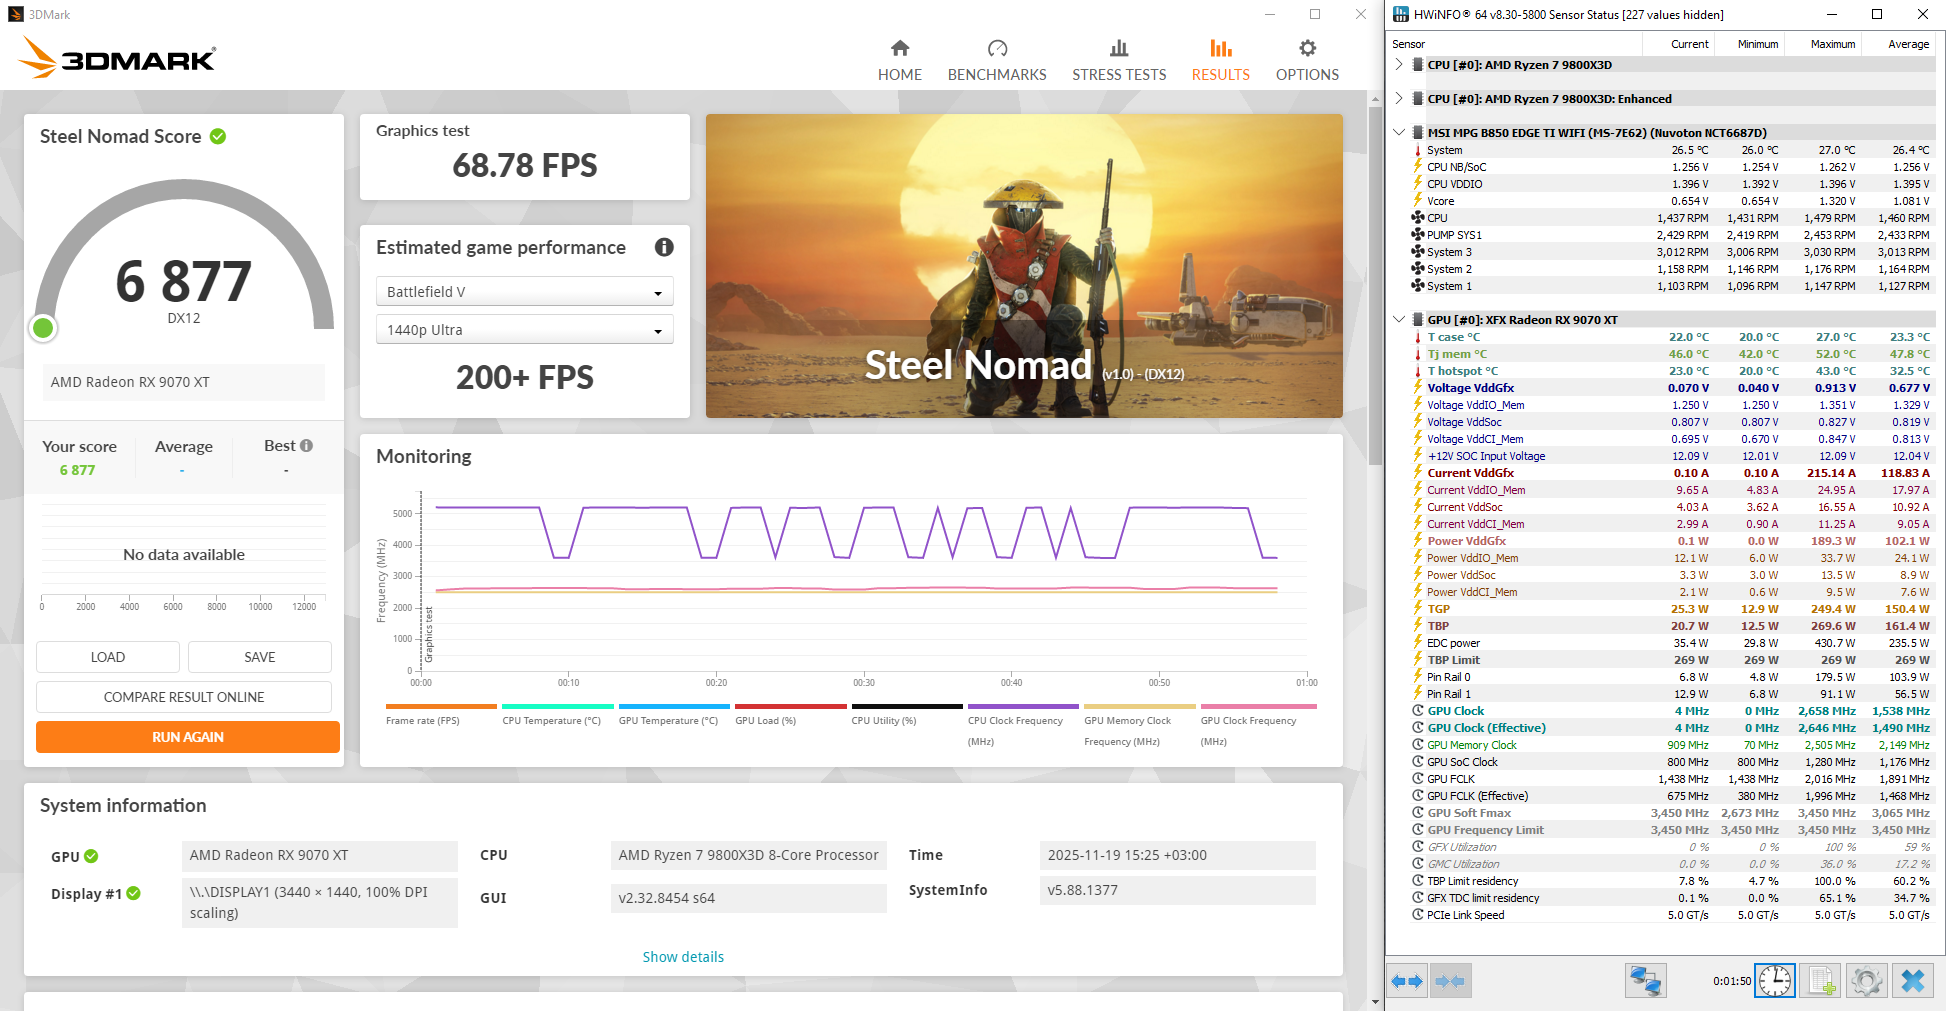Click the HWiNFO collapse arrows icon

(1450, 981)
